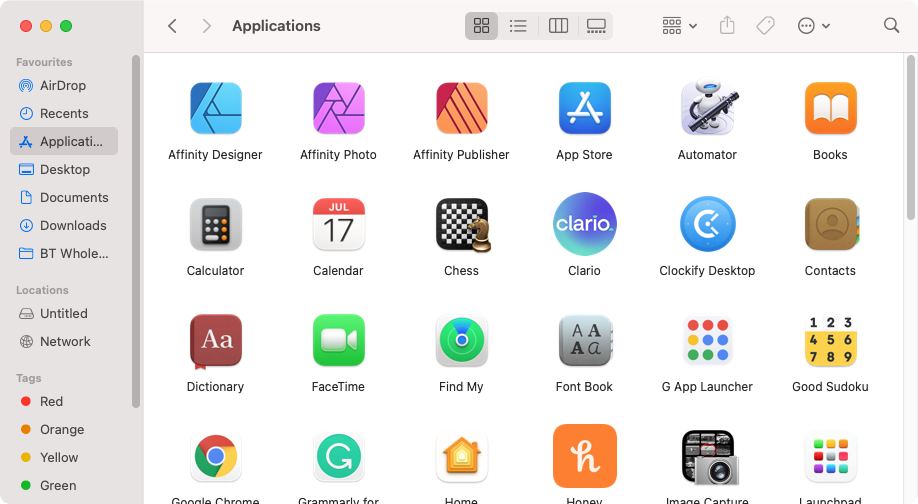
Task: Select the Grammarly app icon
Action: [x=338, y=456]
